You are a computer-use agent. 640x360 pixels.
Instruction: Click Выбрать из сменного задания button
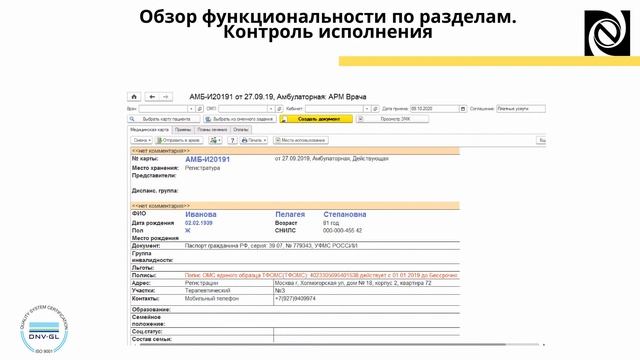point(240,119)
